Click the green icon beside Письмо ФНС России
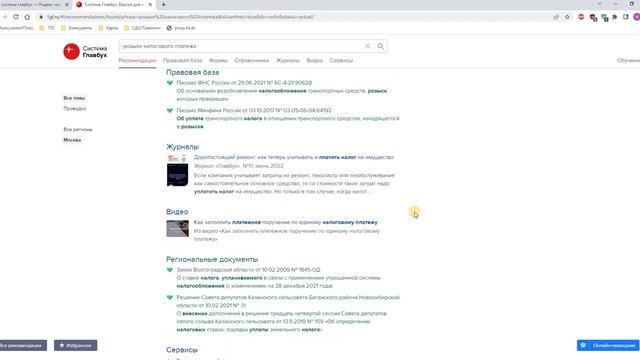This screenshot has height=360, width=640. 170,83
